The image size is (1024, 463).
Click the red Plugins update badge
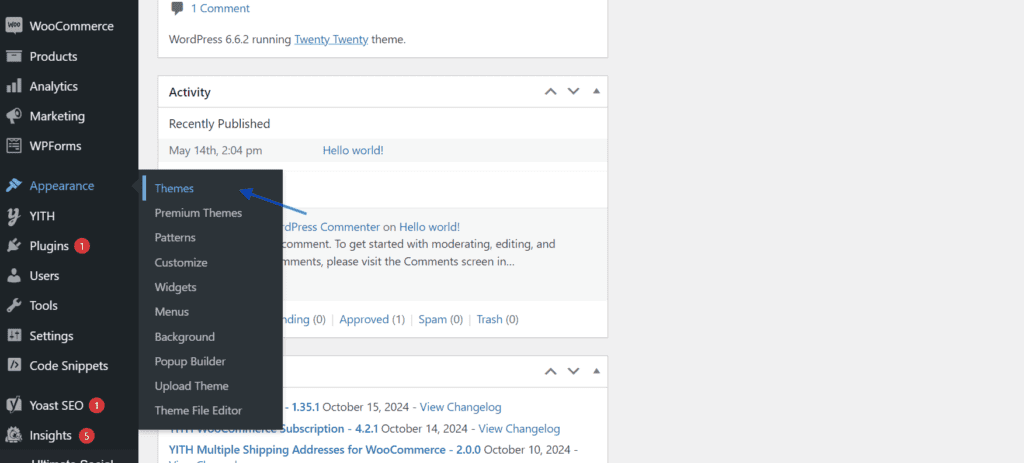[82, 246]
